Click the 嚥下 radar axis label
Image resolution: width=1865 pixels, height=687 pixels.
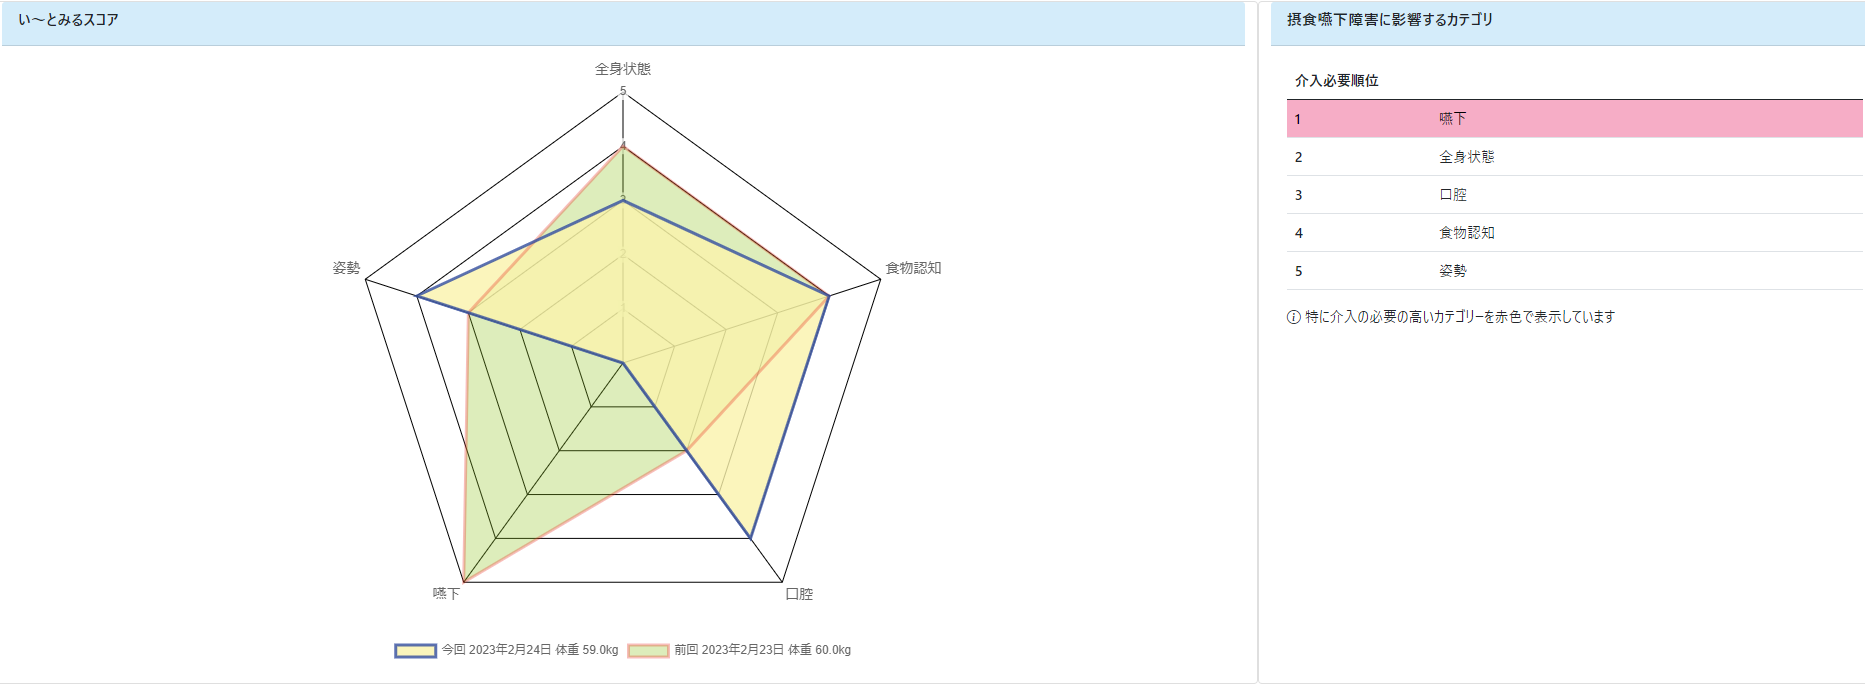[x=446, y=594]
